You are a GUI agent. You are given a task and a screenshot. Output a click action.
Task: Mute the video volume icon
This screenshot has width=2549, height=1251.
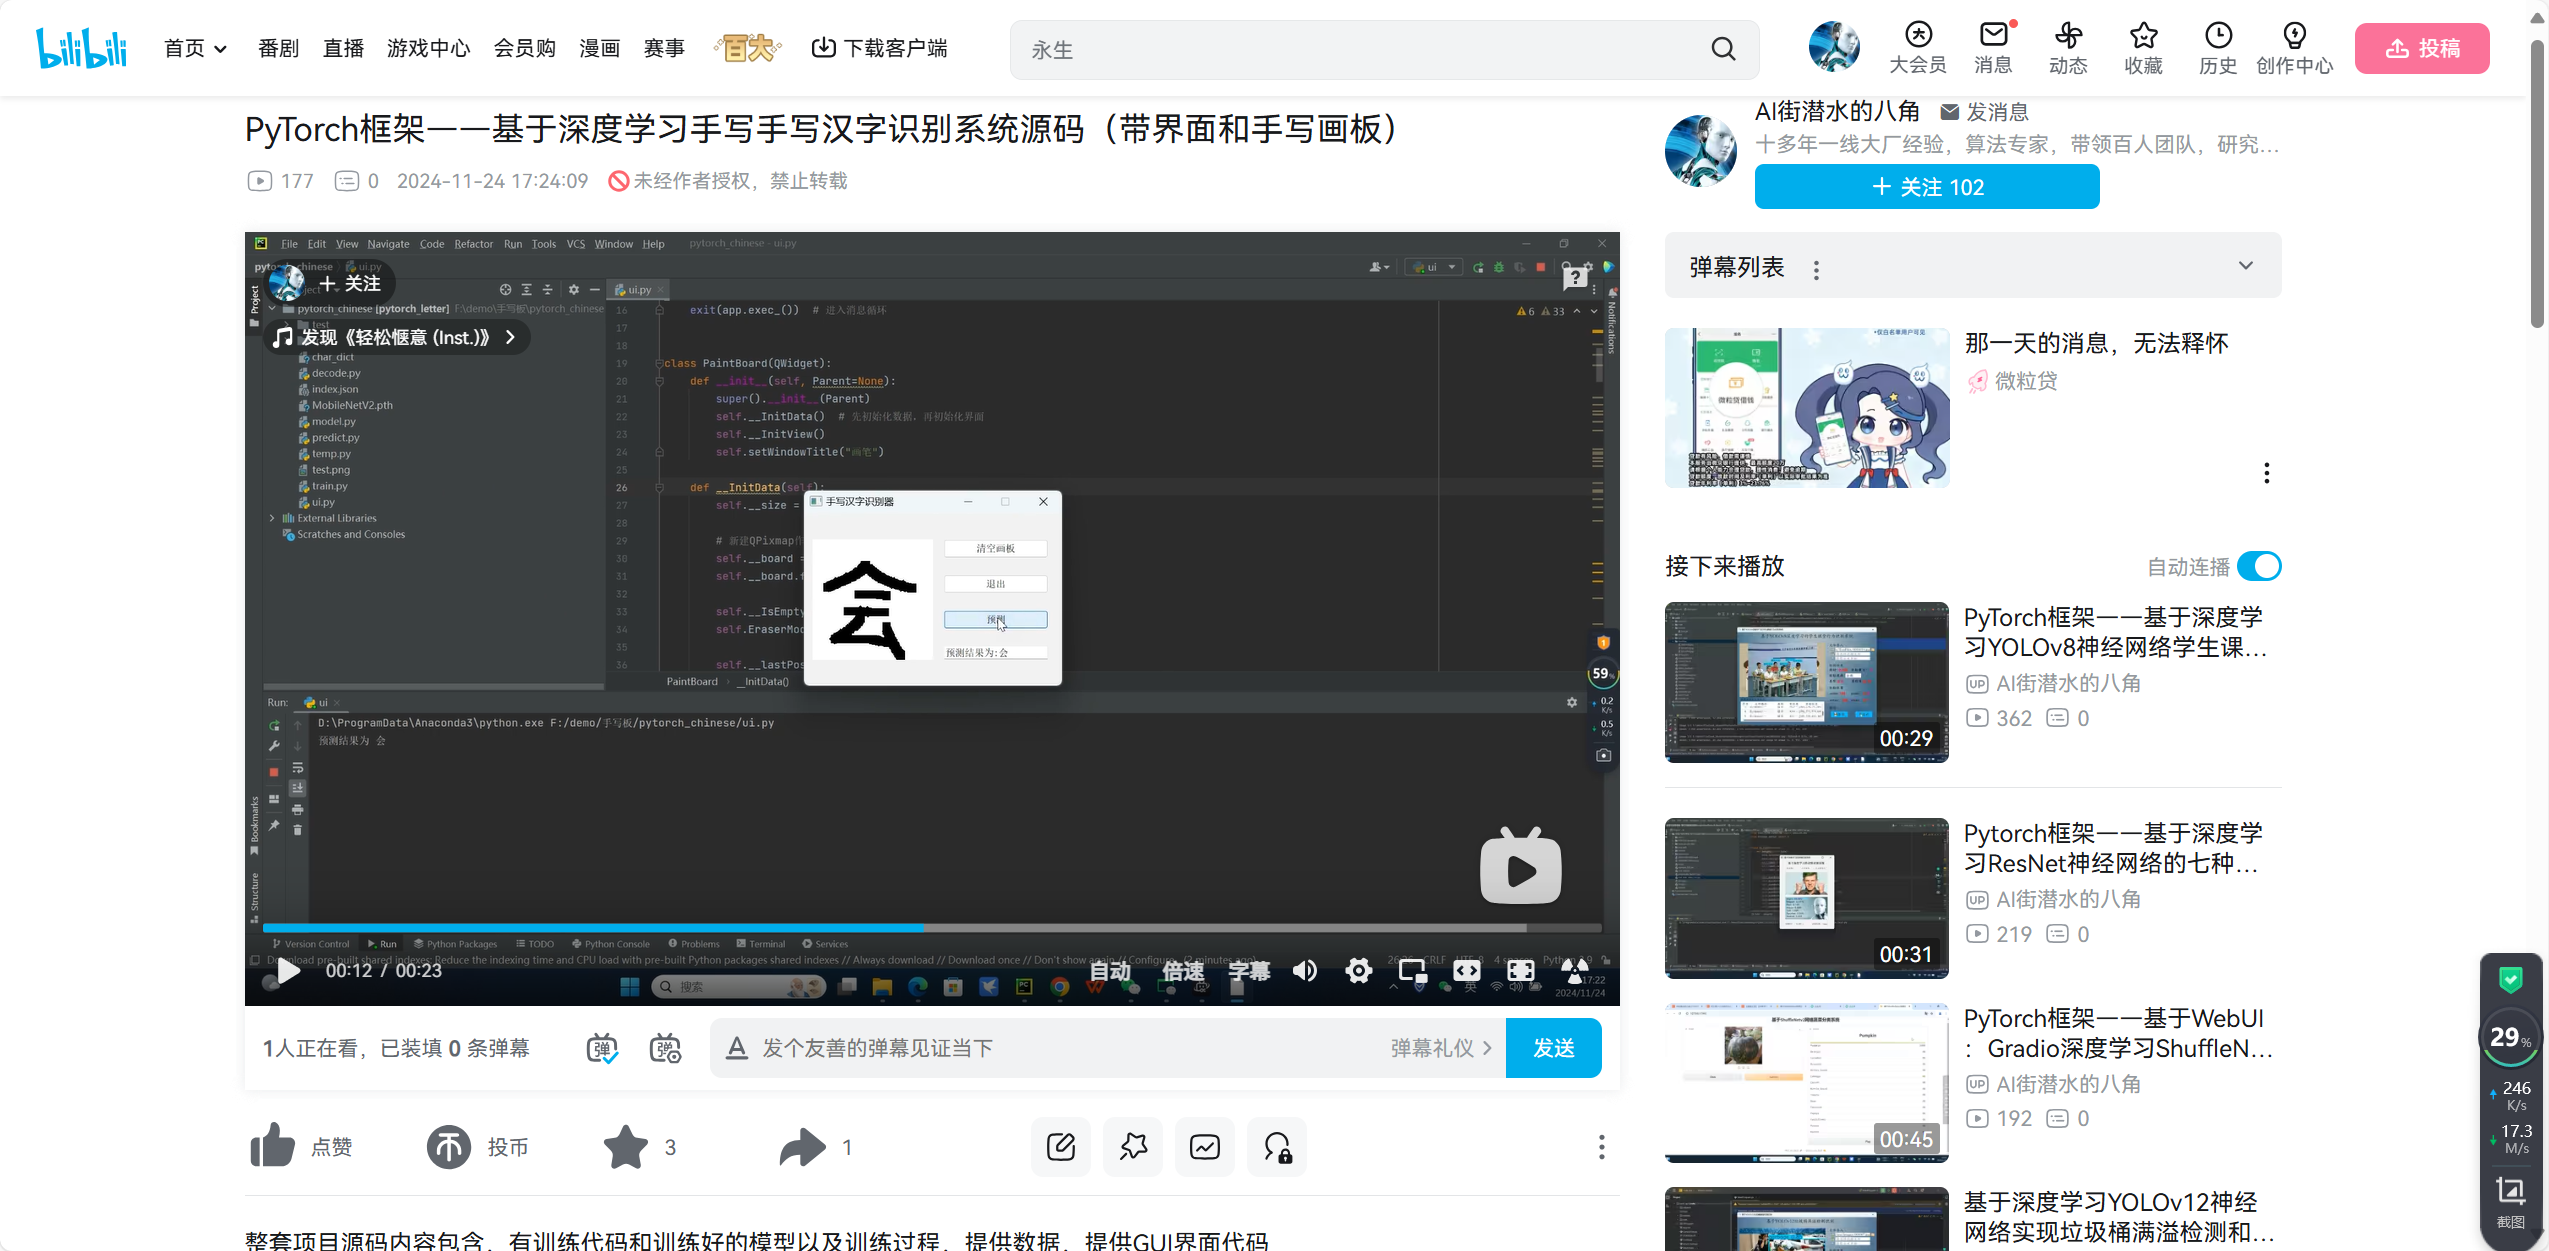point(1304,970)
